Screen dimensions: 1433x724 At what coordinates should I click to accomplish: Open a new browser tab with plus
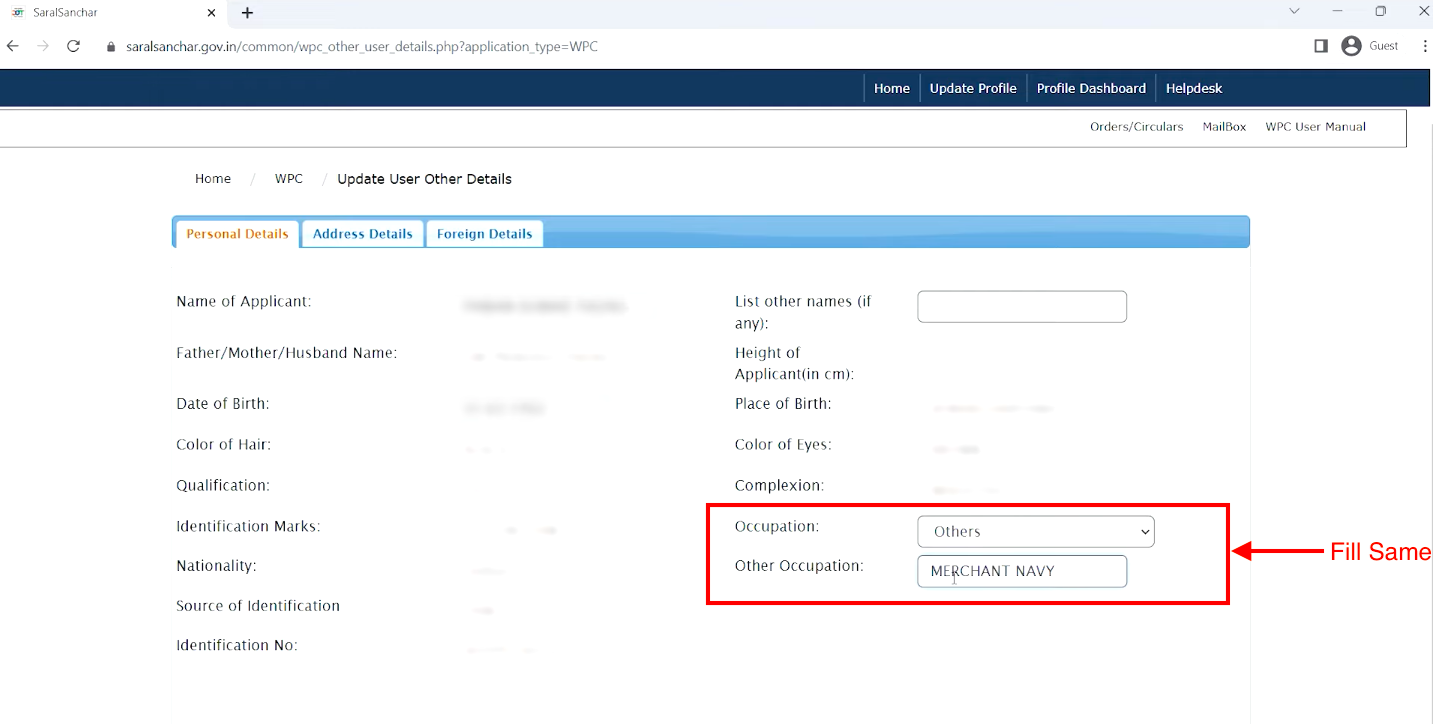(247, 13)
